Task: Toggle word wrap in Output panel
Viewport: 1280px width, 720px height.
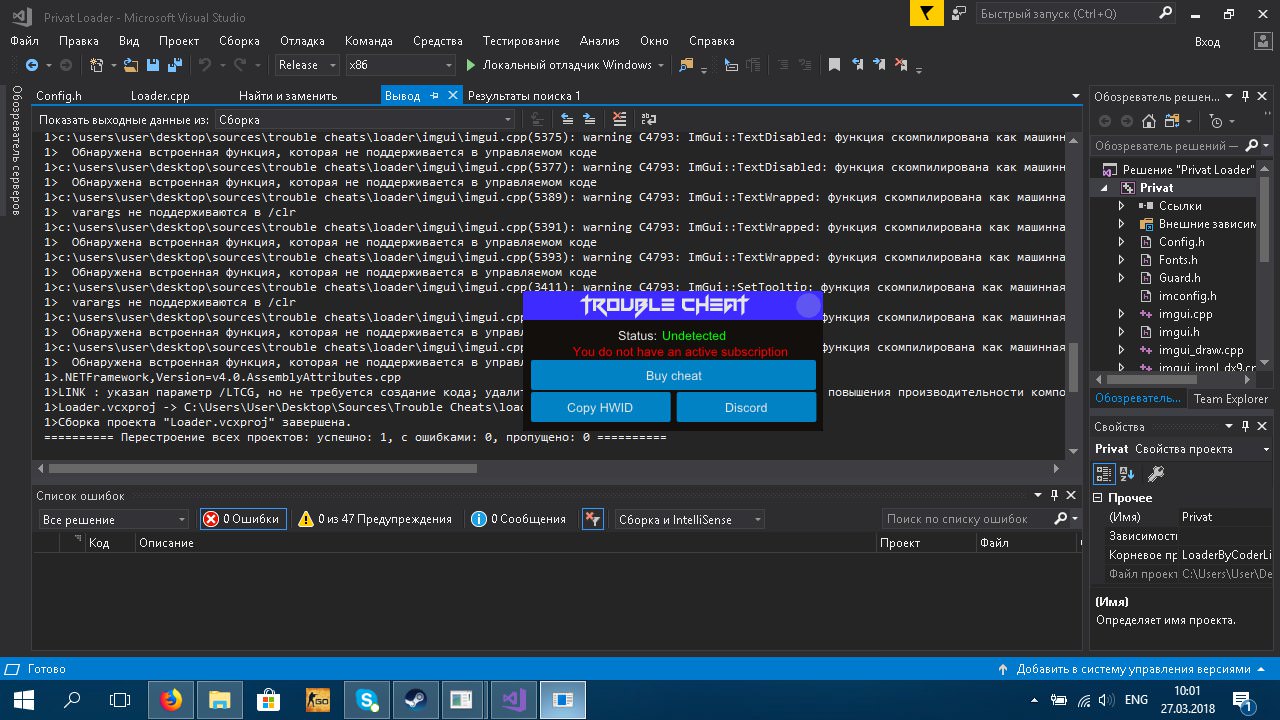Action: click(x=650, y=119)
